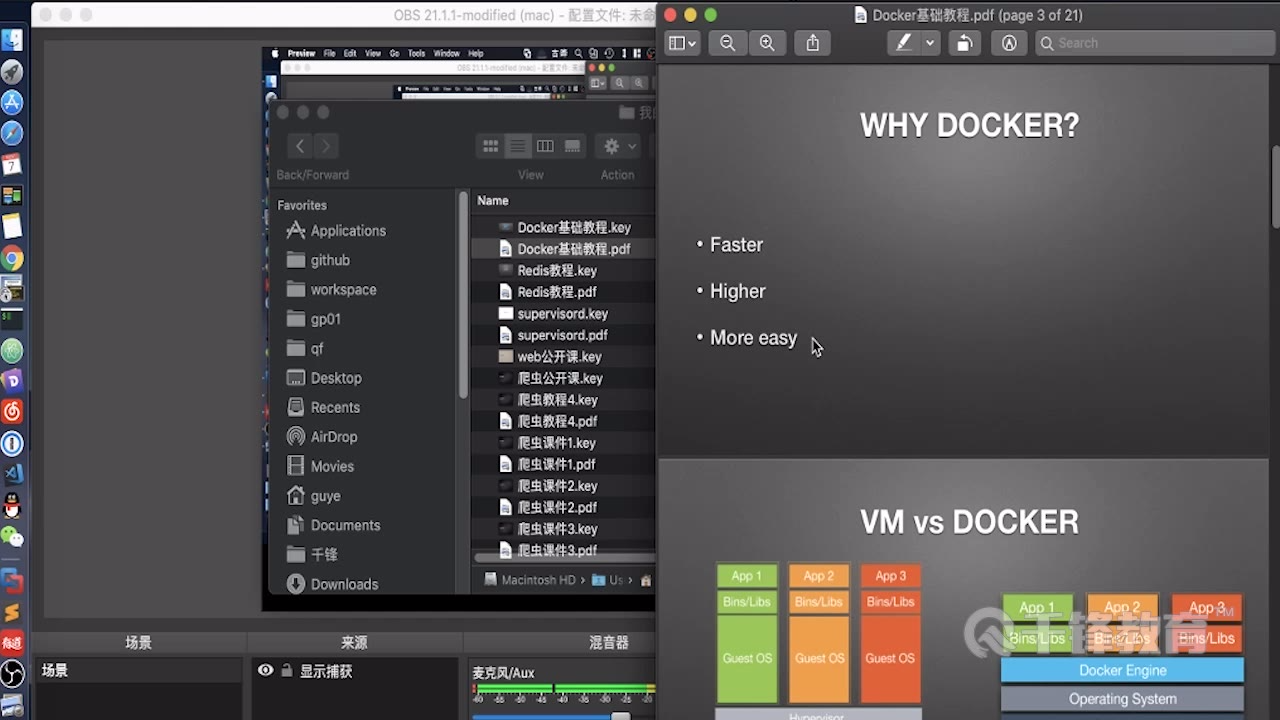Image resolution: width=1280 pixels, height=720 pixels.
Task: Click the Preview window vertical scrollbar
Action: [1275, 187]
